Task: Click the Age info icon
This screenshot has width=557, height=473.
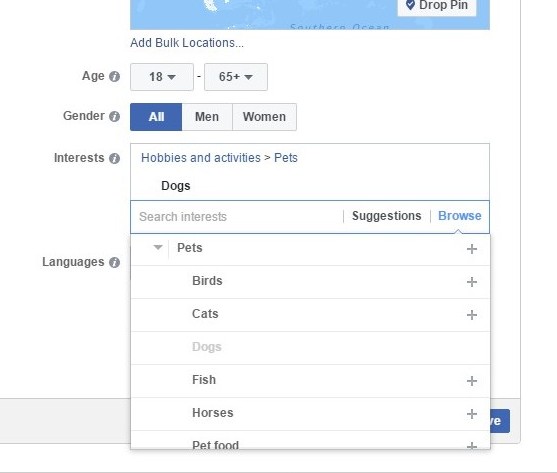Action: pos(114,76)
